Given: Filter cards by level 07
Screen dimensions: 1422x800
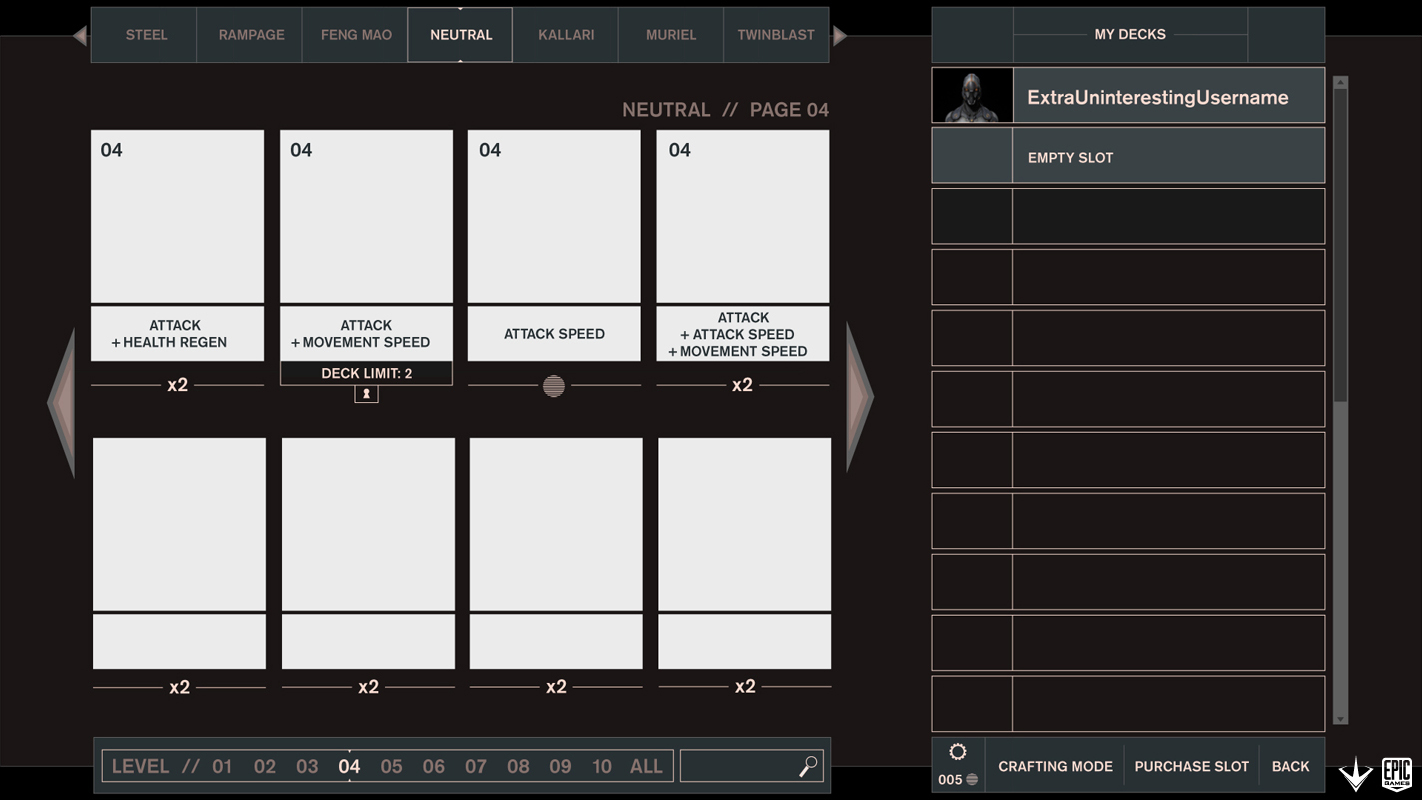Looking at the screenshot, I should click(x=476, y=766).
